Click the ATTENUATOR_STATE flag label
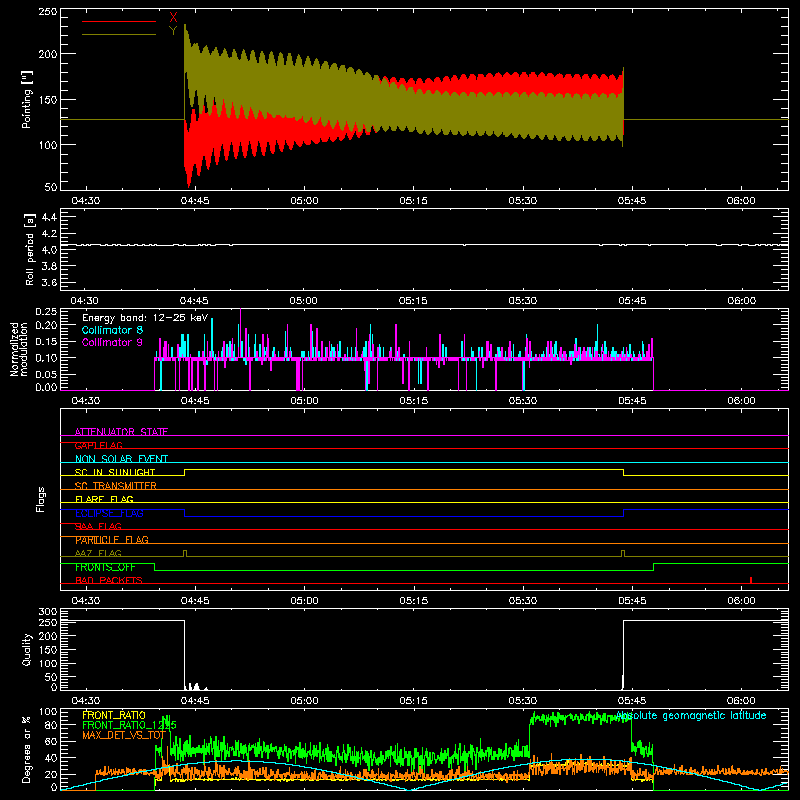Screen dimensions: 800x800 tap(121, 432)
